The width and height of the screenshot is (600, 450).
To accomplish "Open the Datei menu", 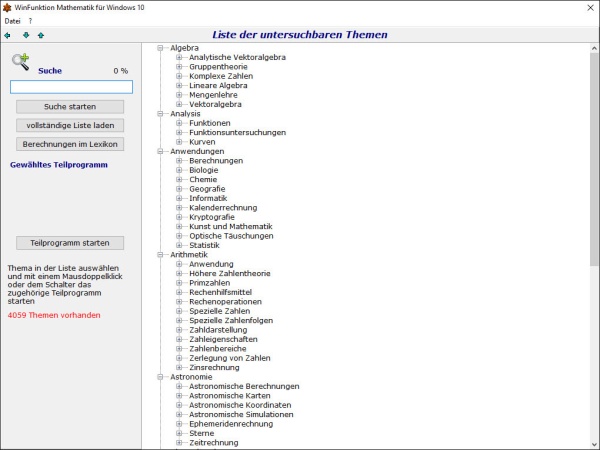I will [12, 21].
